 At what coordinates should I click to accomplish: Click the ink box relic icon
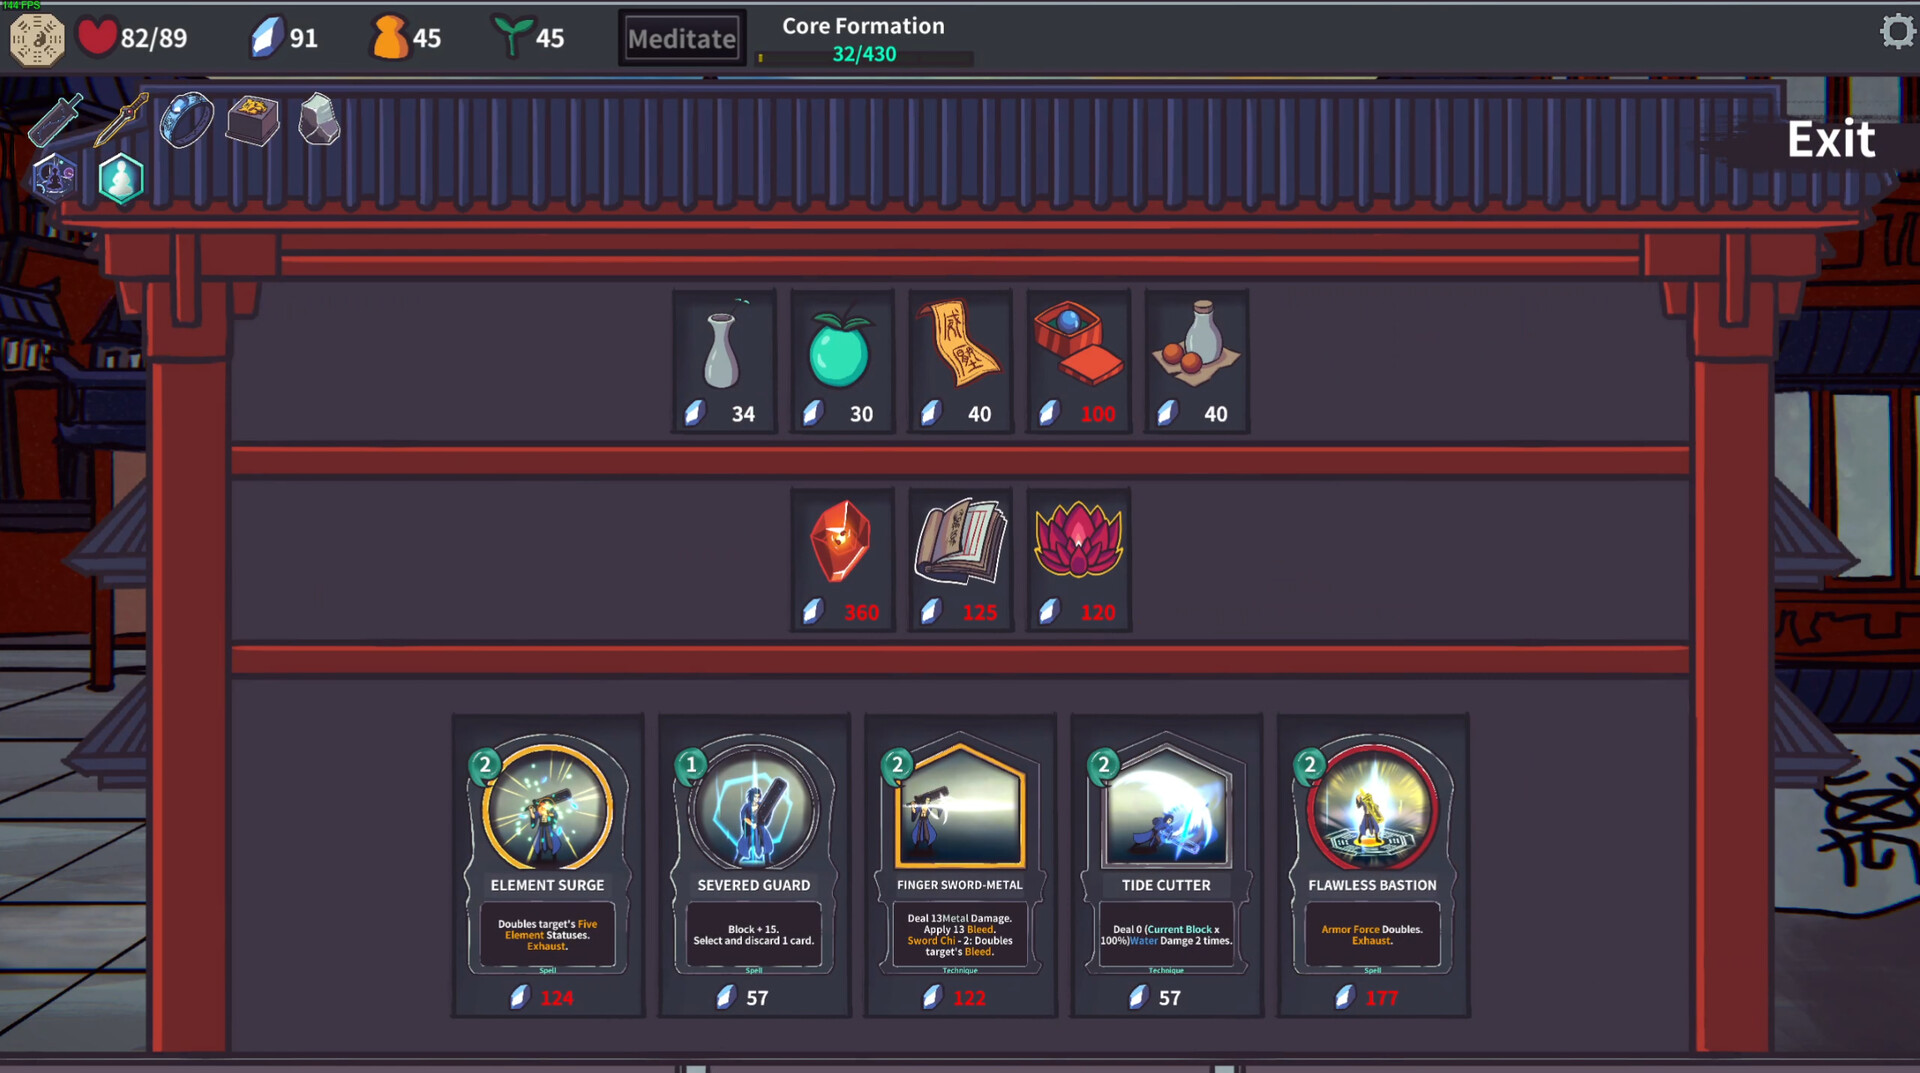click(251, 120)
